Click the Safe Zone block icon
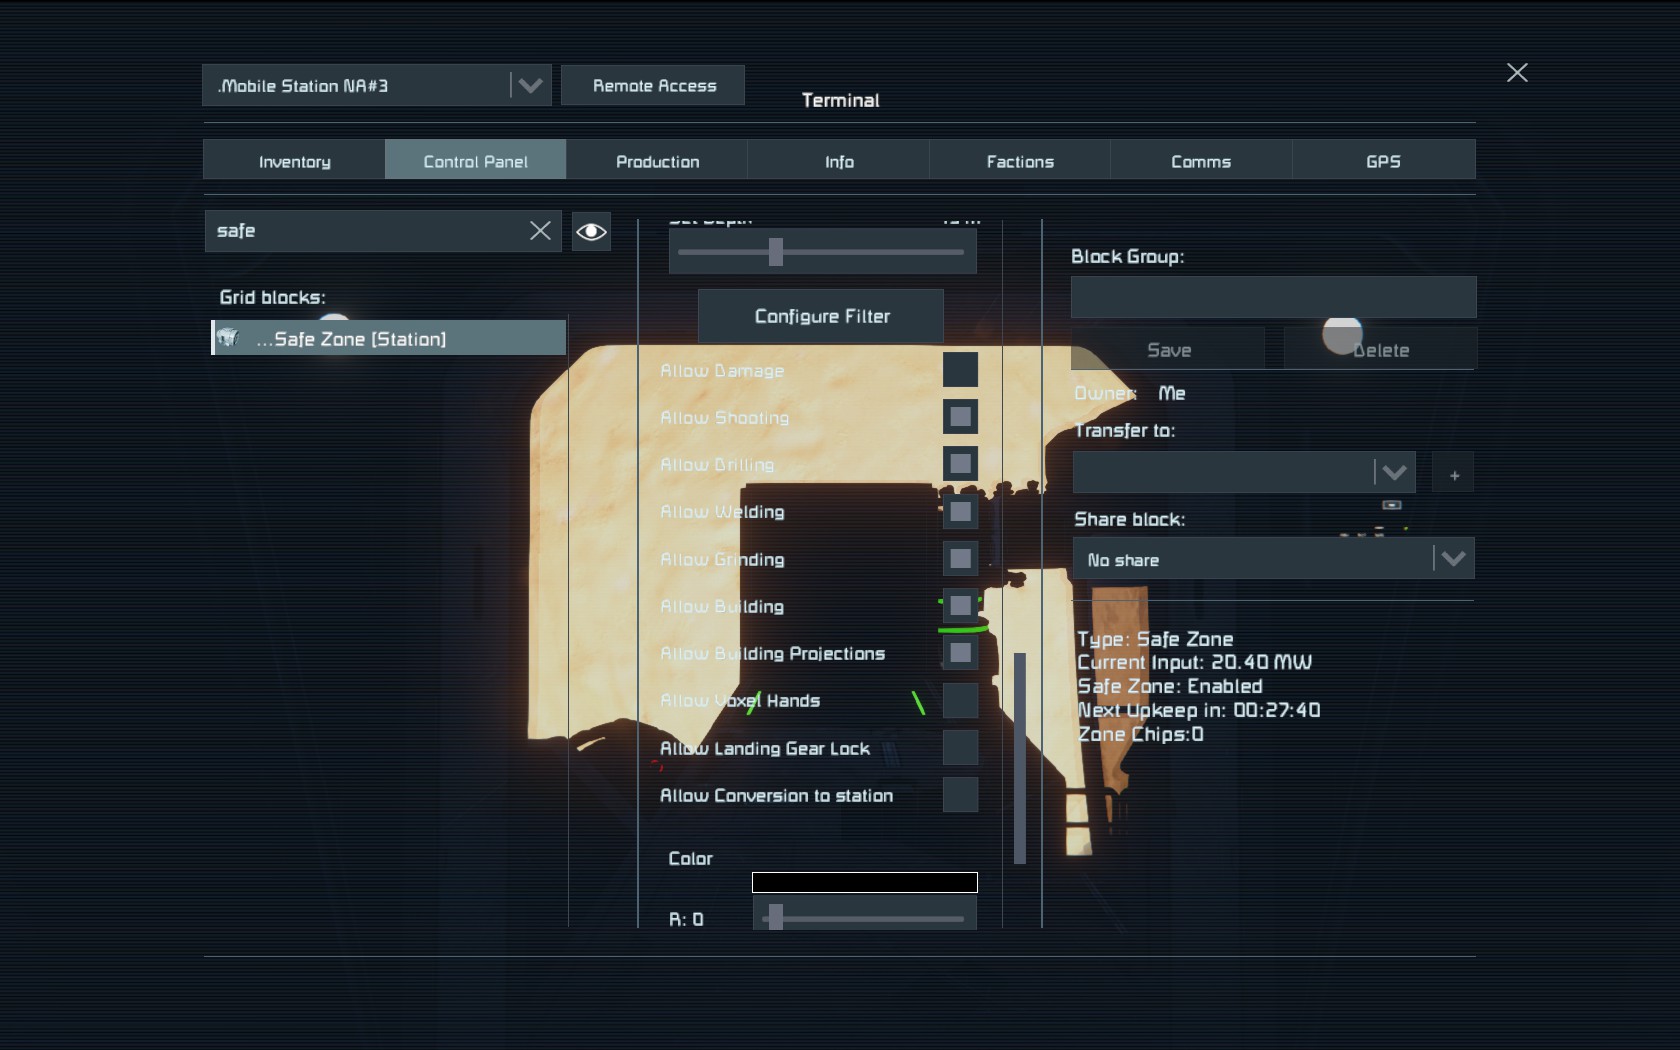 228,338
